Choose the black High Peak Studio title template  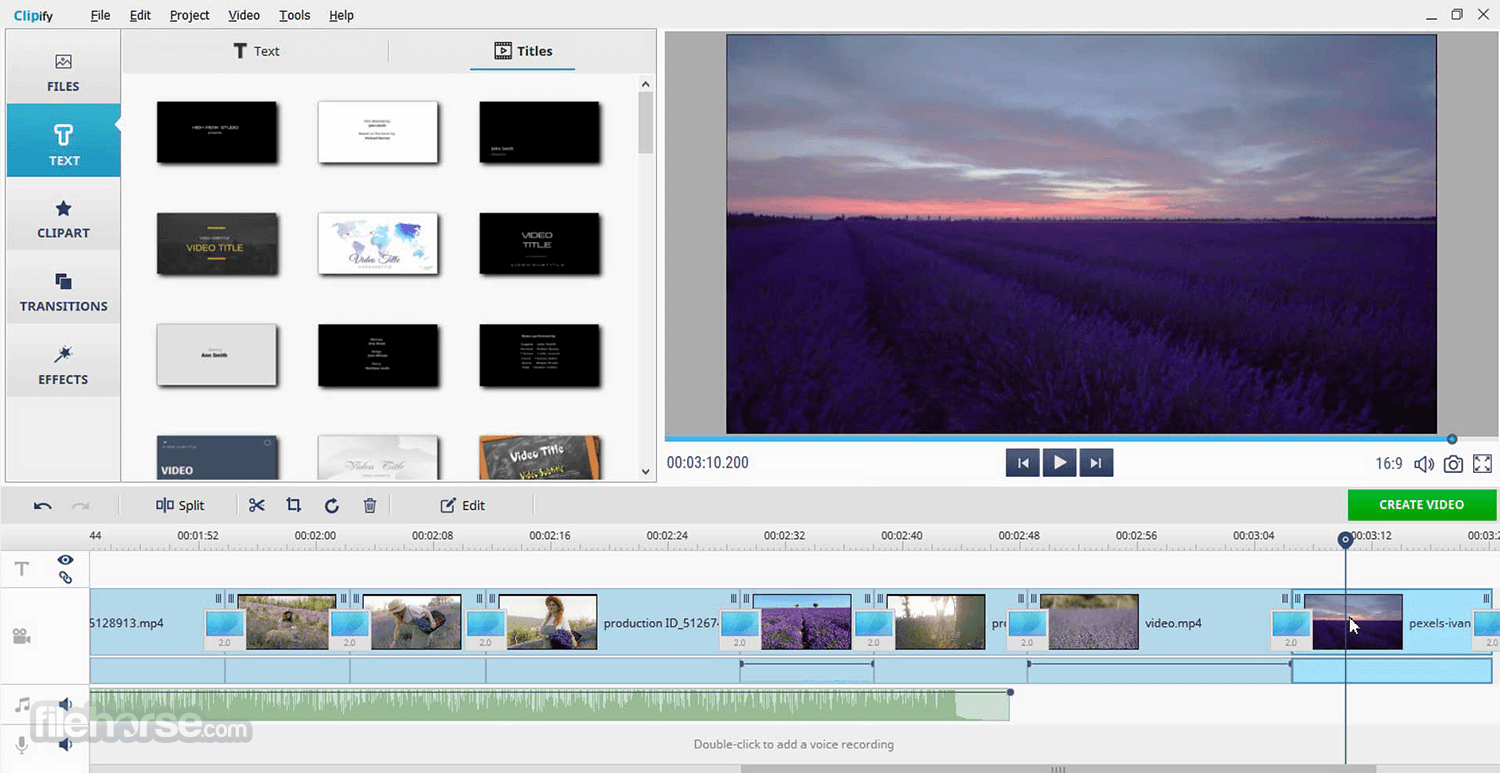point(217,131)
